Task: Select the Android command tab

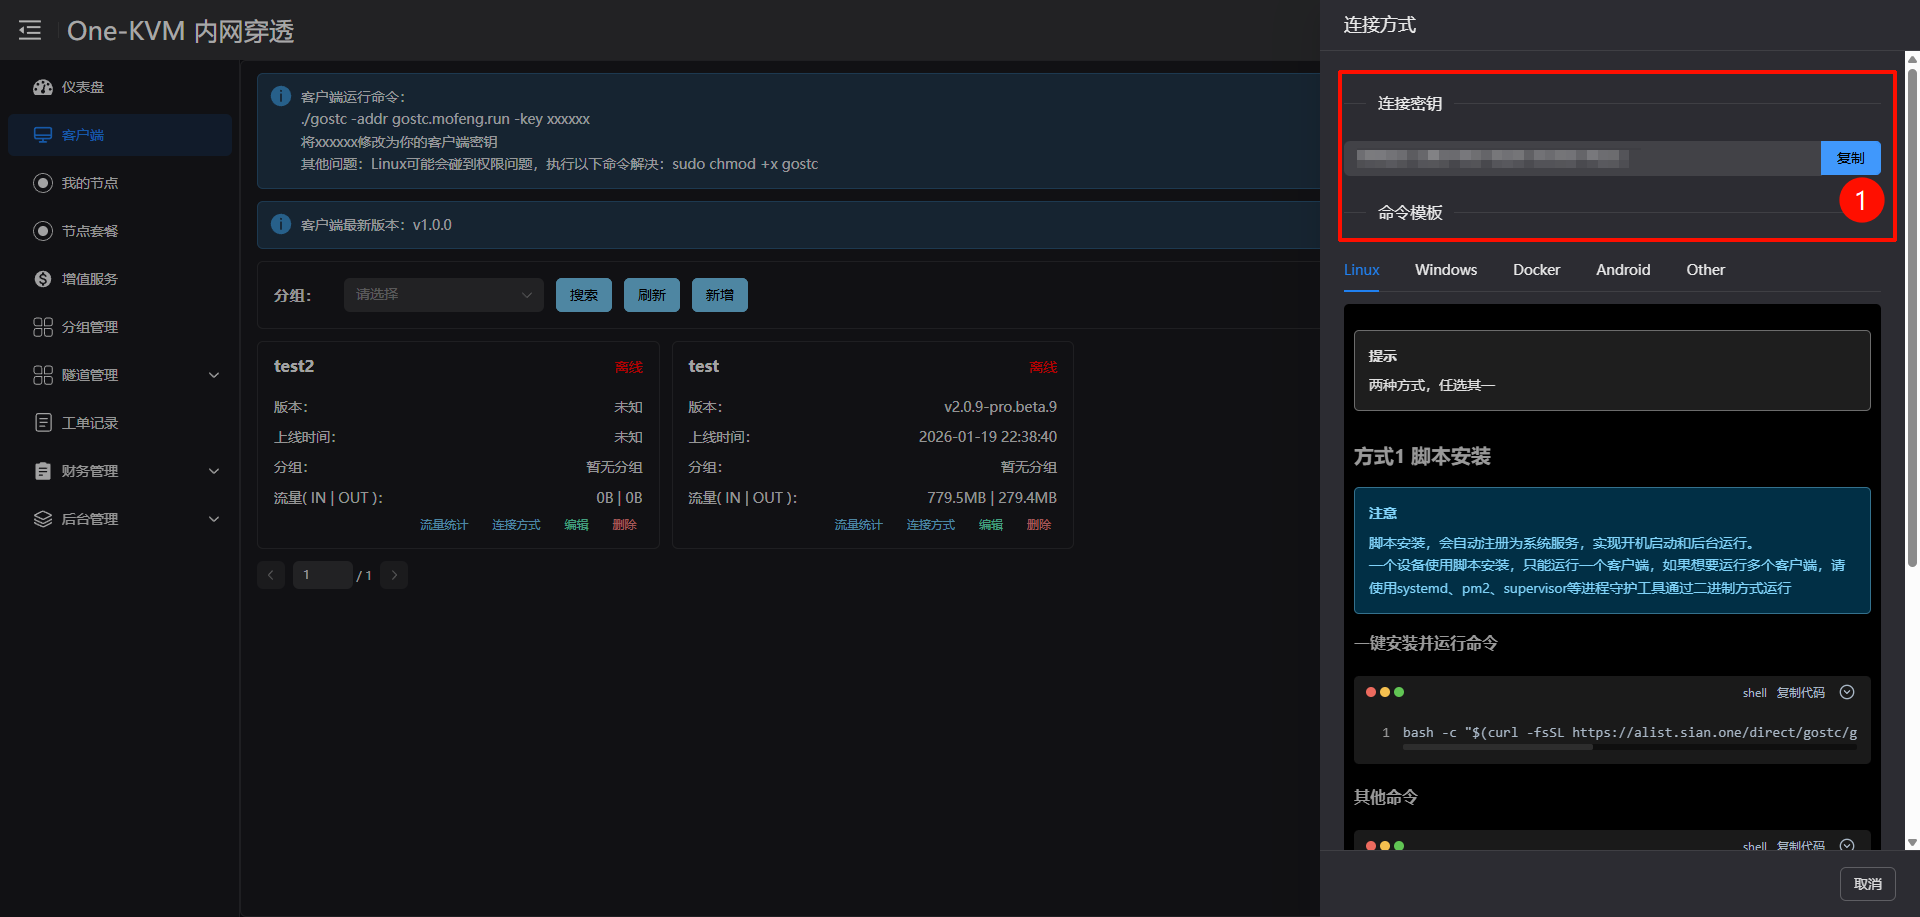Action: tap(1622, 270)
